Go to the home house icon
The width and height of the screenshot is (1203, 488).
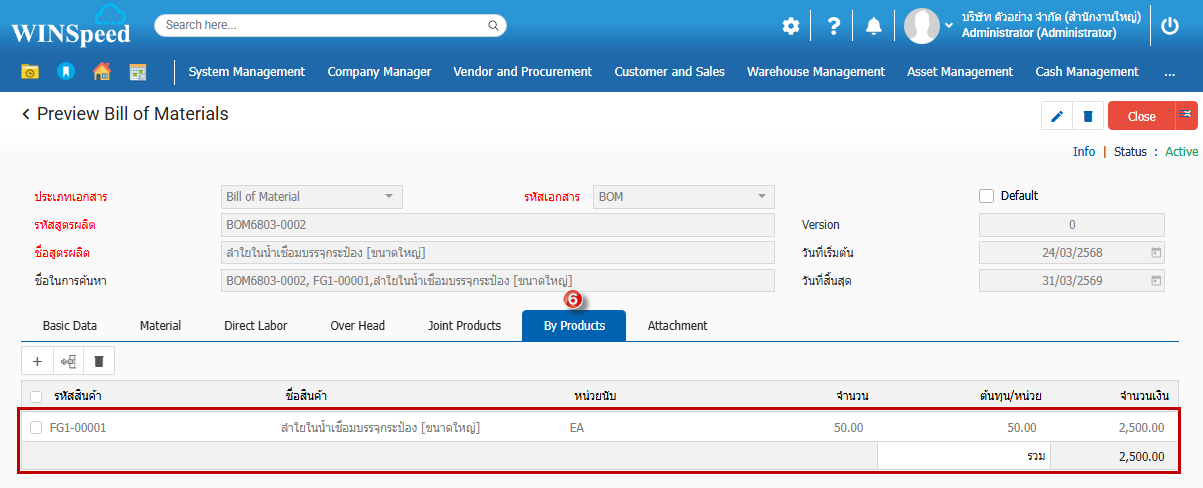coord(101,72)
